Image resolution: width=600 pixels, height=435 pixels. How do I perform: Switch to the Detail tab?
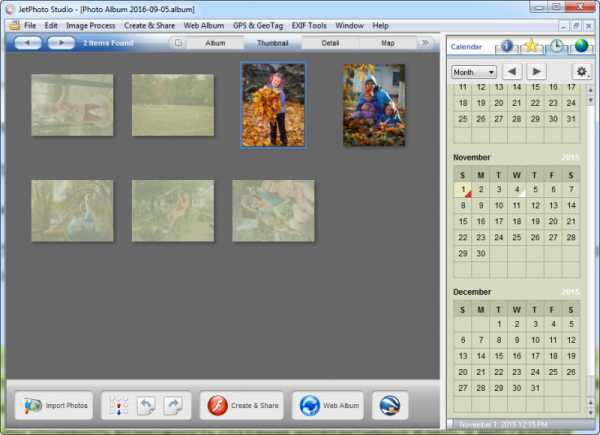pos(330,43)
